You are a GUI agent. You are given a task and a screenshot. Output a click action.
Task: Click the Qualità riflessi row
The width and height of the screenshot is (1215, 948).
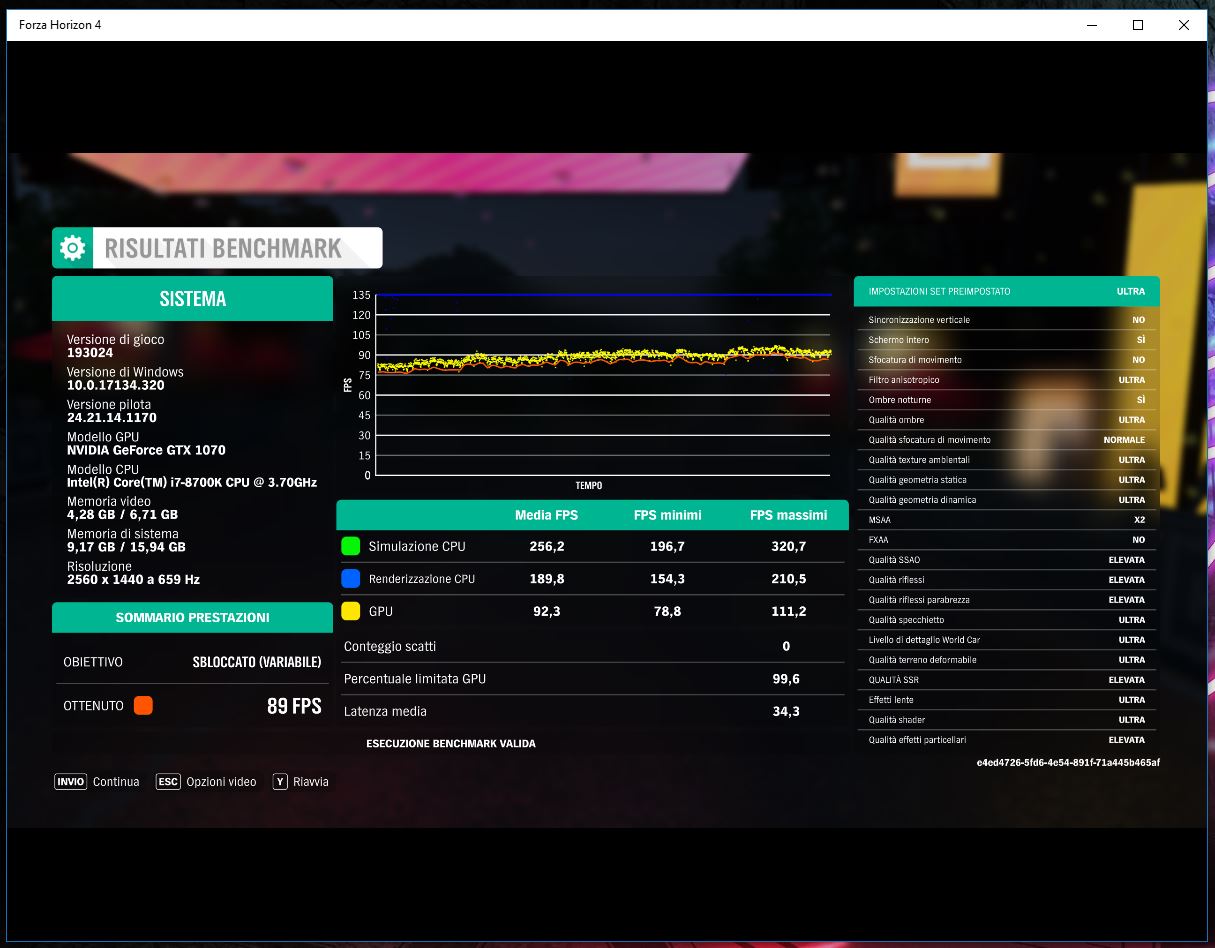(x=1007, y=580)
